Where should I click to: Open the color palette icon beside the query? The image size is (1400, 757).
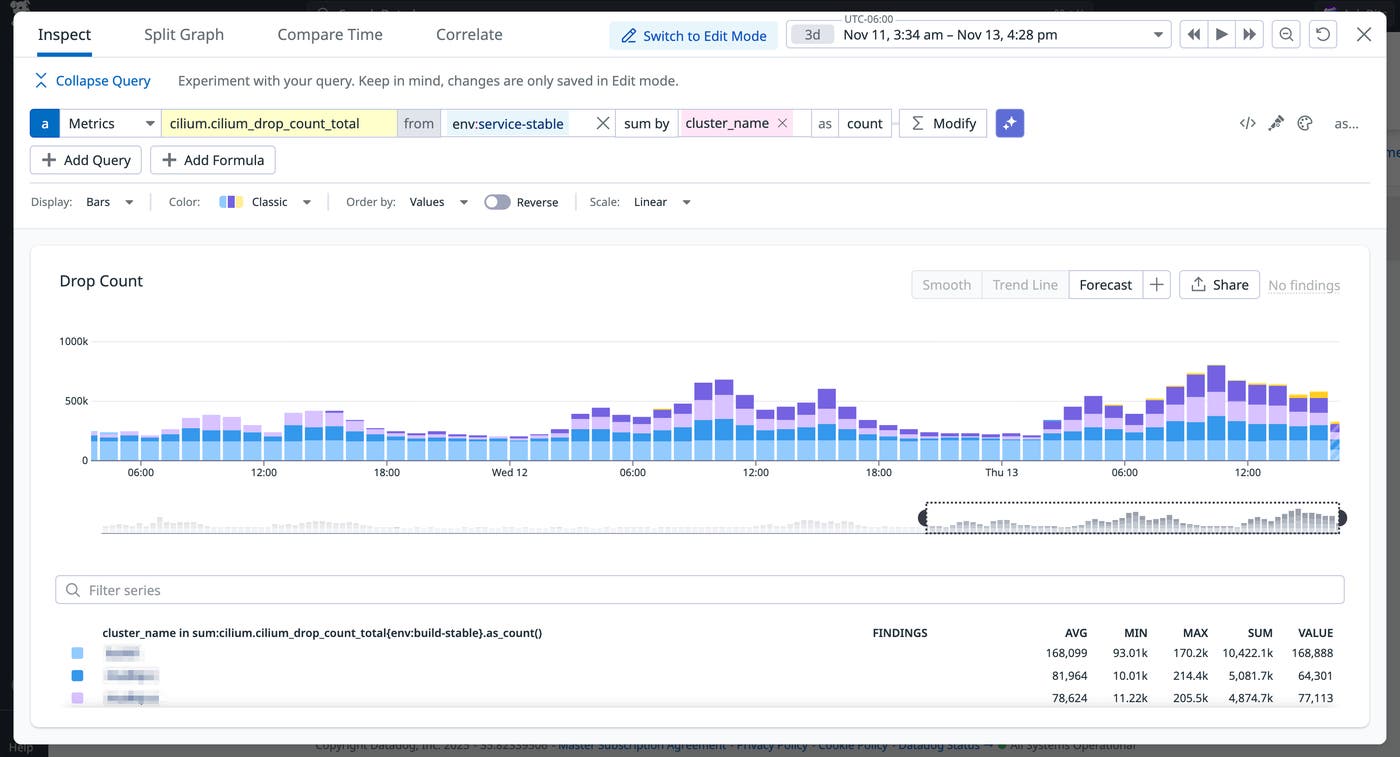coord(1303,122)
